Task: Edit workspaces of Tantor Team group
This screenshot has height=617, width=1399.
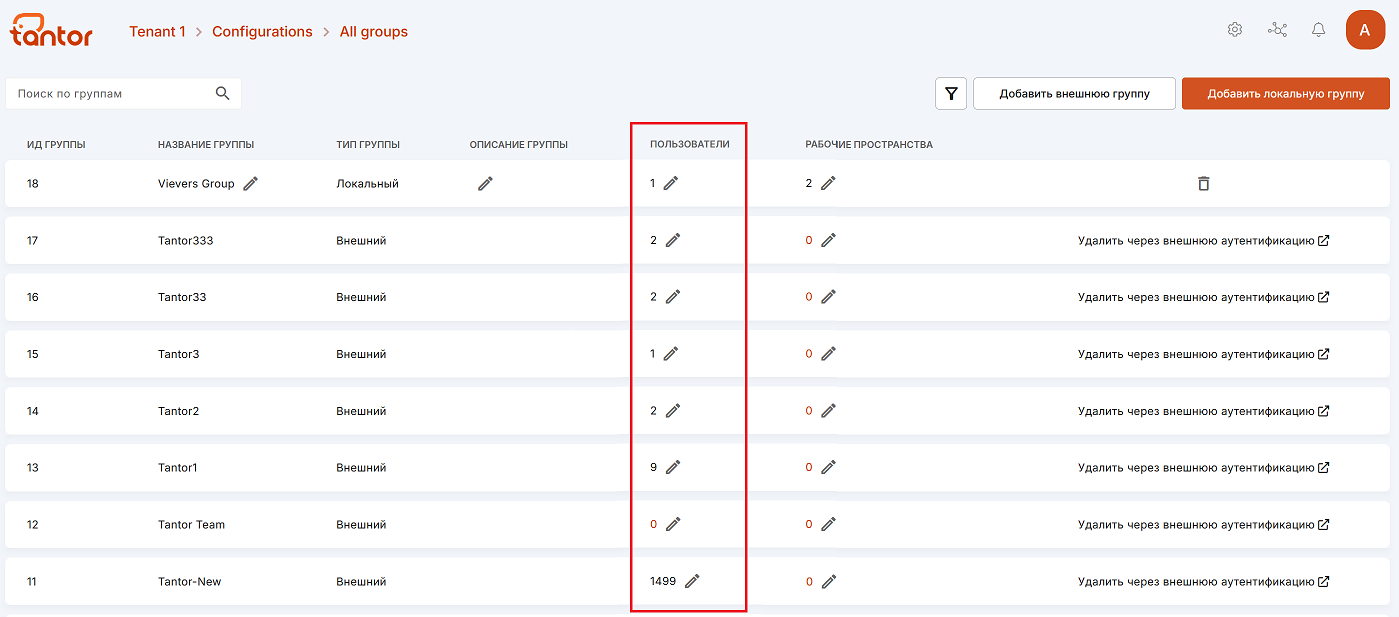Action: pyautogui.click(x=828, y=524)
